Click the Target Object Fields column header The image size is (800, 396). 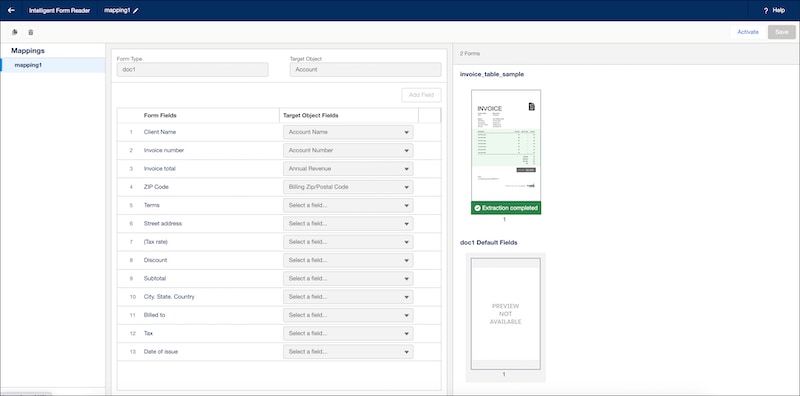coord(311,115)
